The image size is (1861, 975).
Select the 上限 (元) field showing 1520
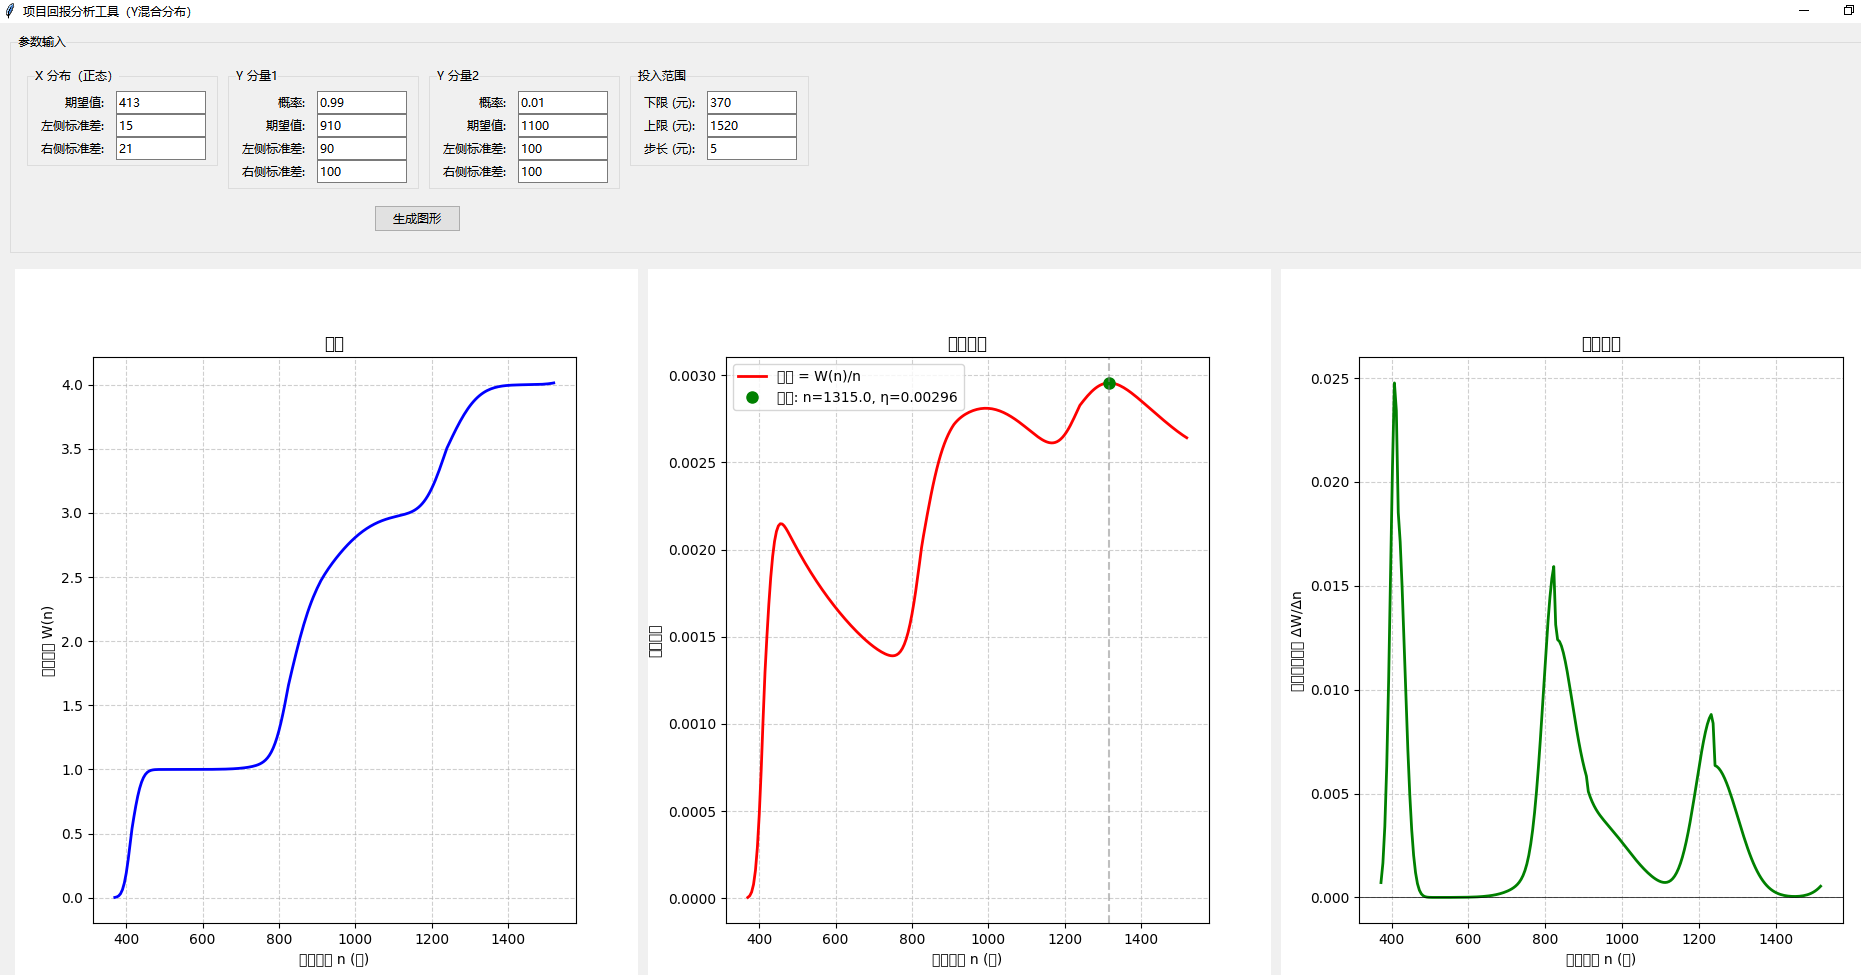(x=751, y=125)
